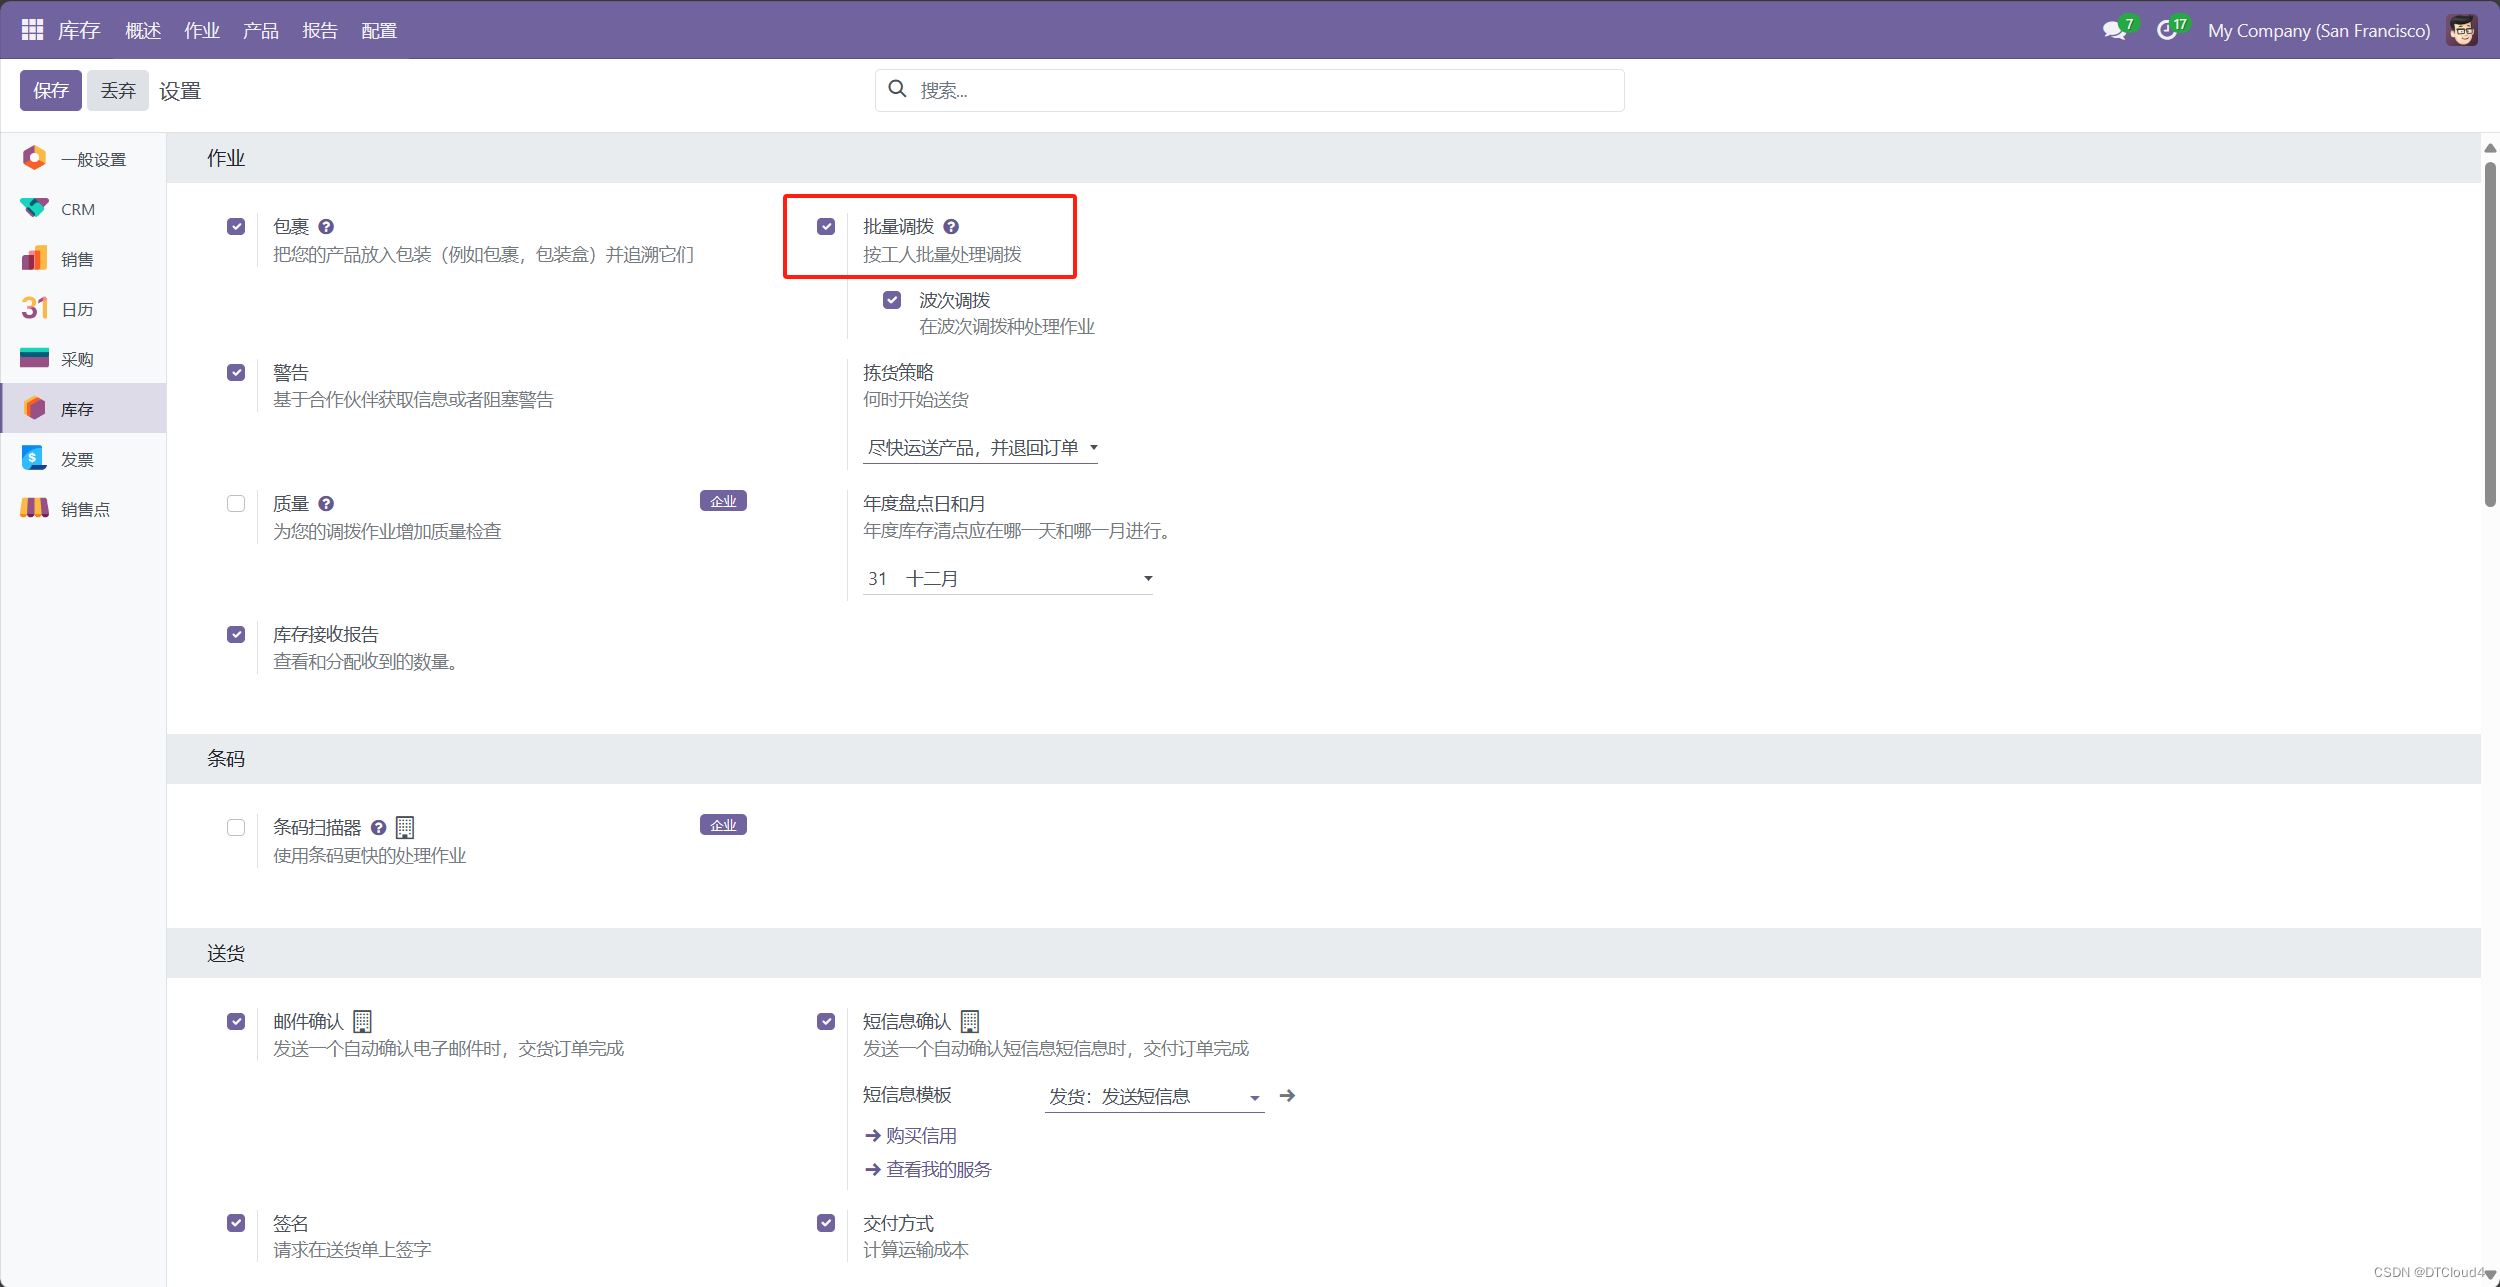This screenshot has height=1287, width=2500.
Task: Click help icon next to 批量调拨
Action: 951,227
